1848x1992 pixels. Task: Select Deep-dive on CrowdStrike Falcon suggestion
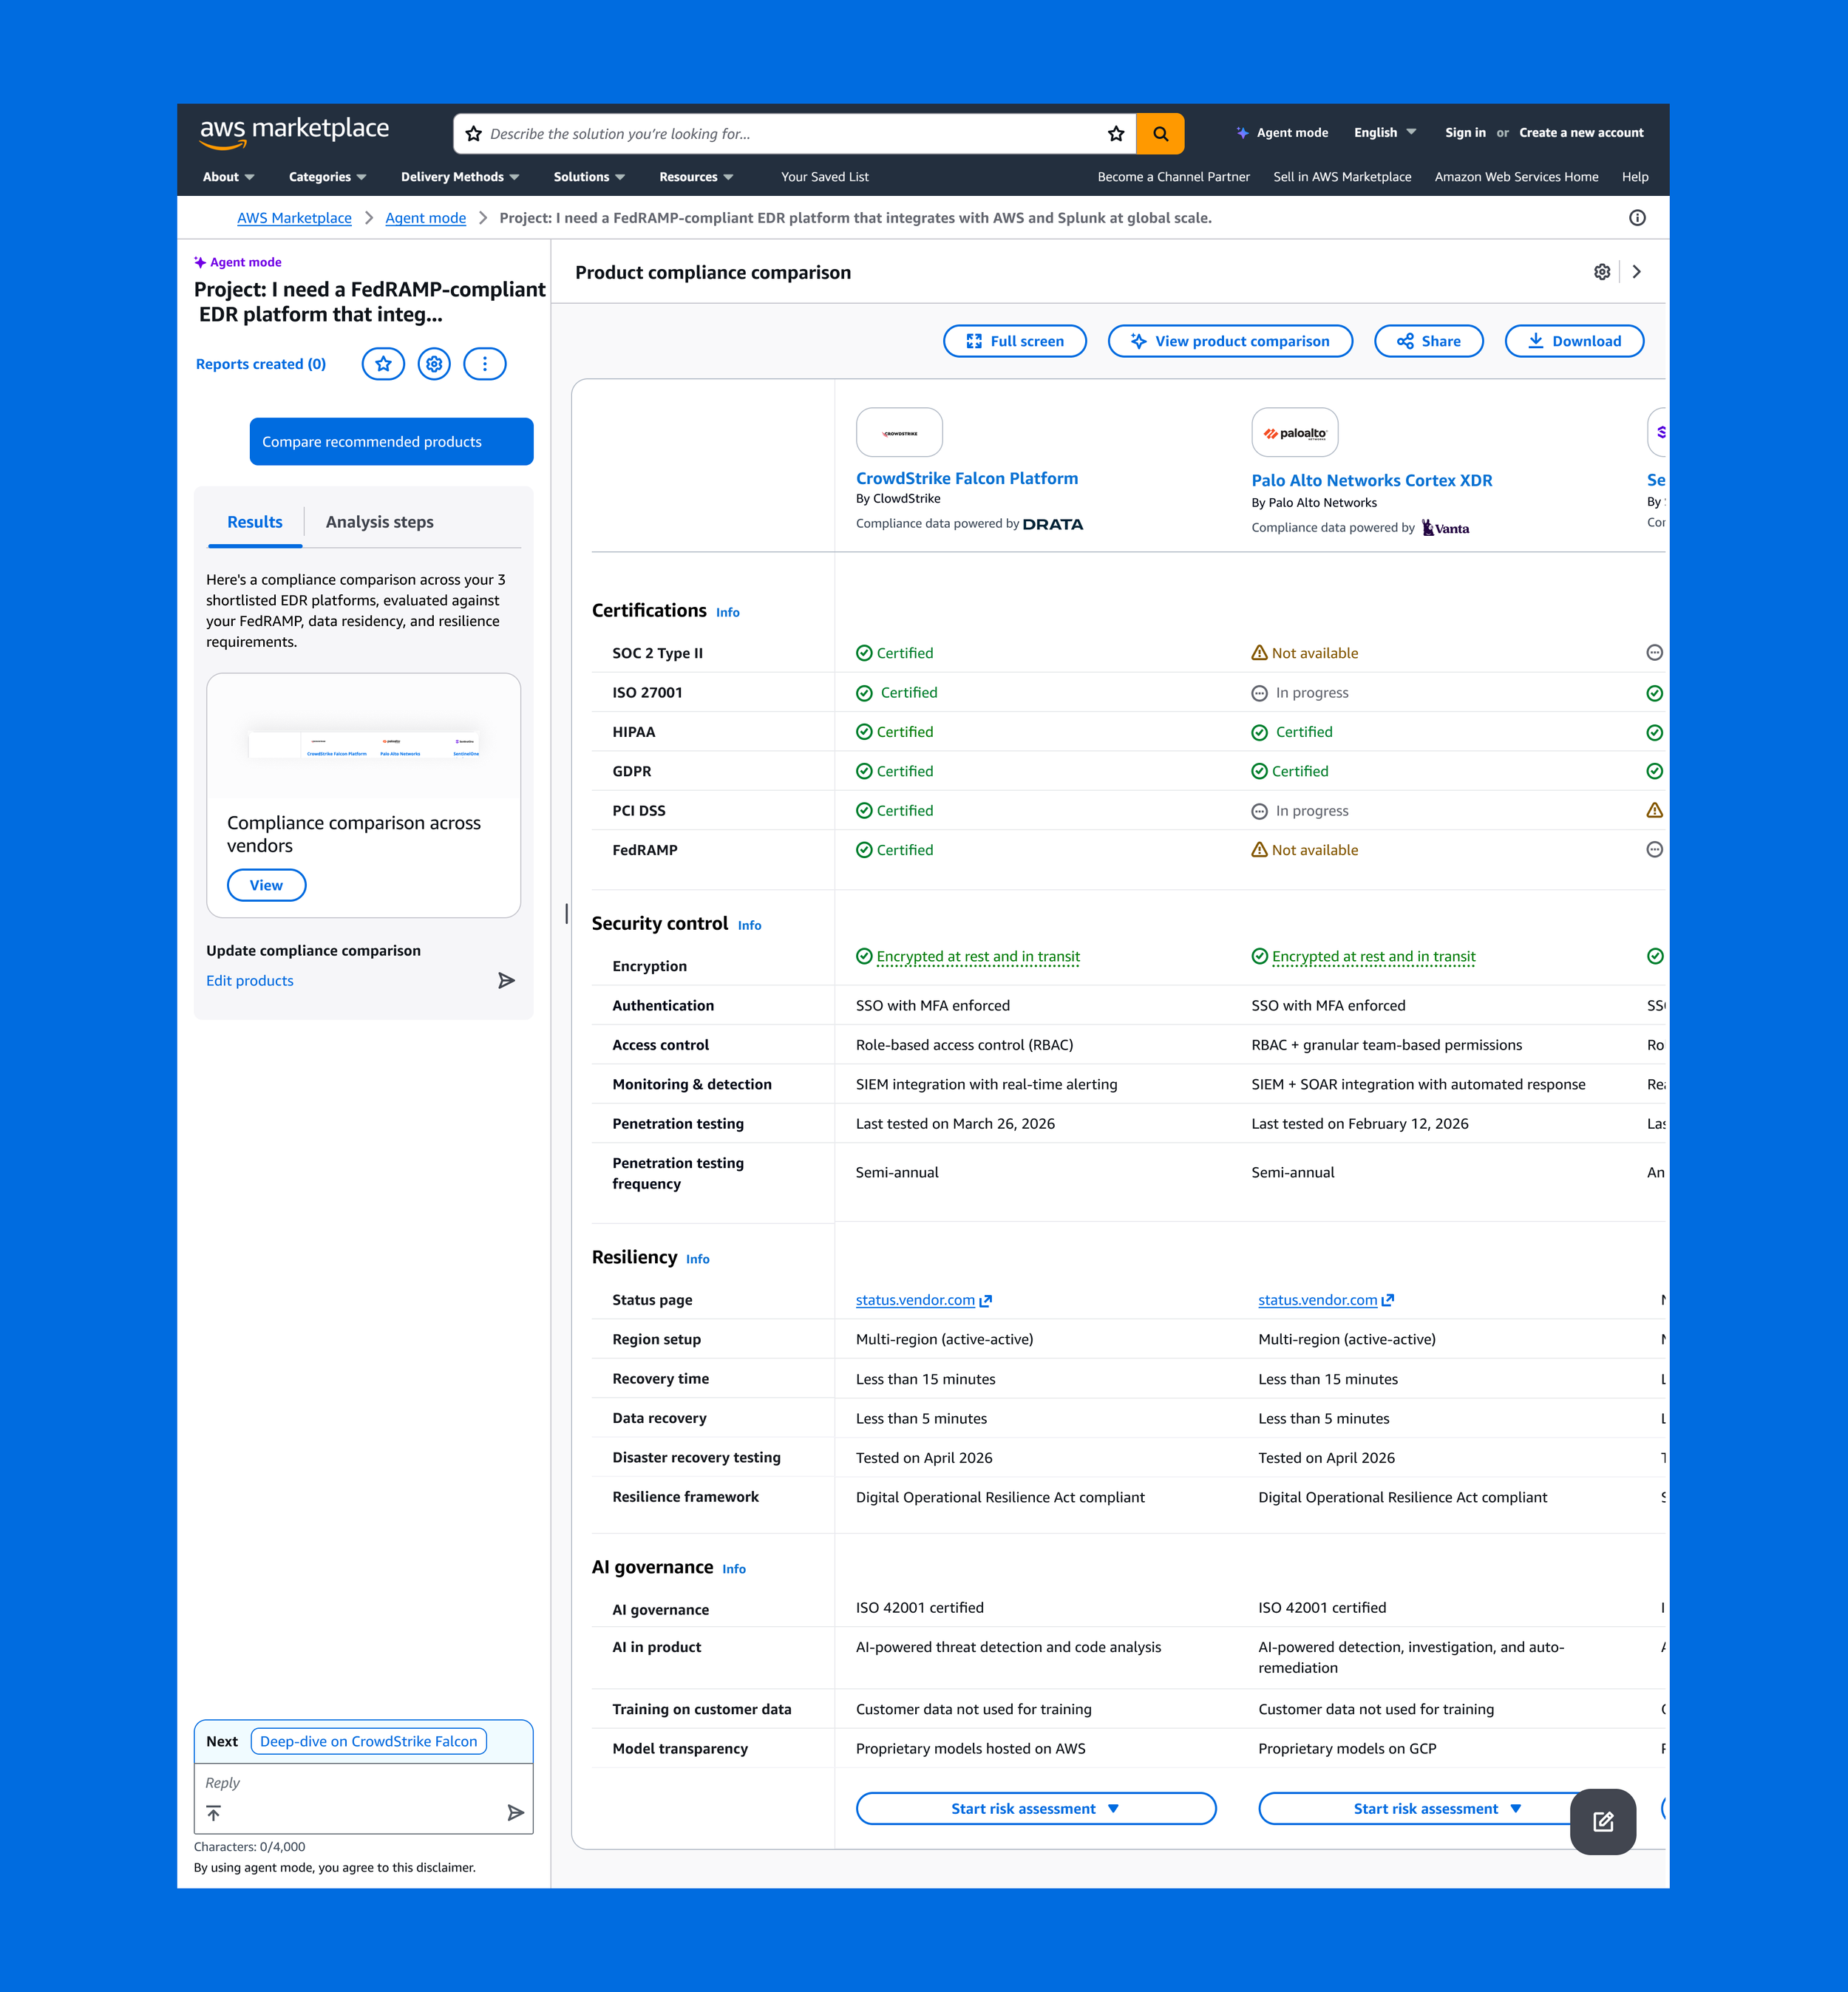pos(368,1741)
